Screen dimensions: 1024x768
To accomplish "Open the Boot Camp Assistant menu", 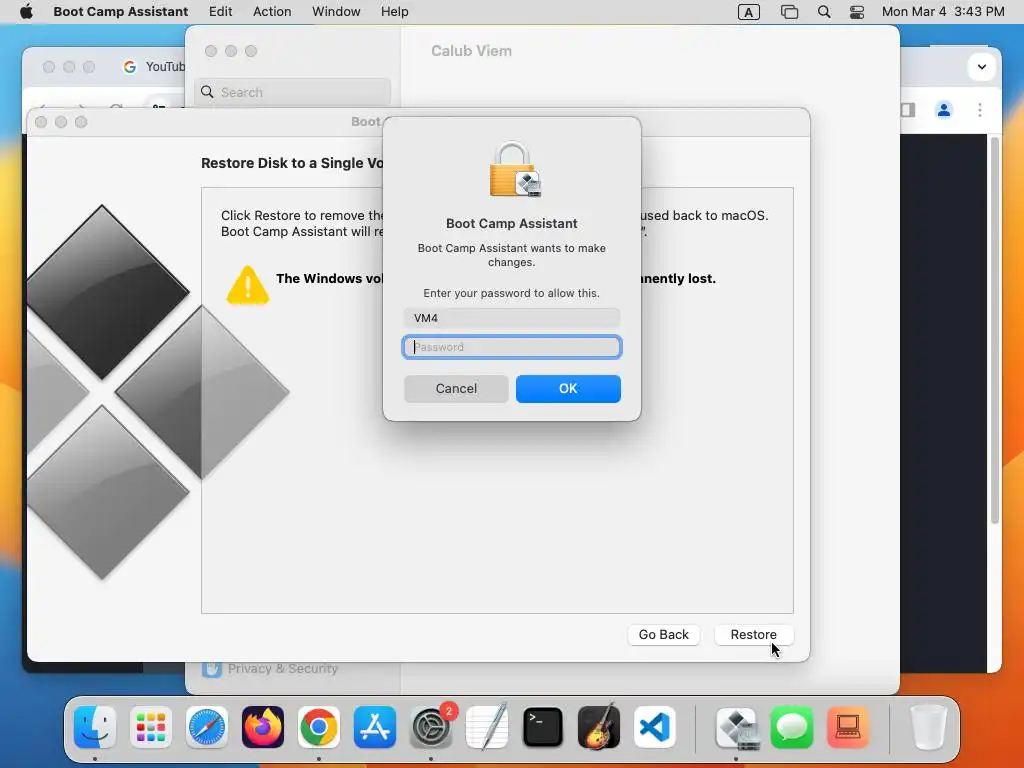I will pyautogui.click(x=121, y=12).
